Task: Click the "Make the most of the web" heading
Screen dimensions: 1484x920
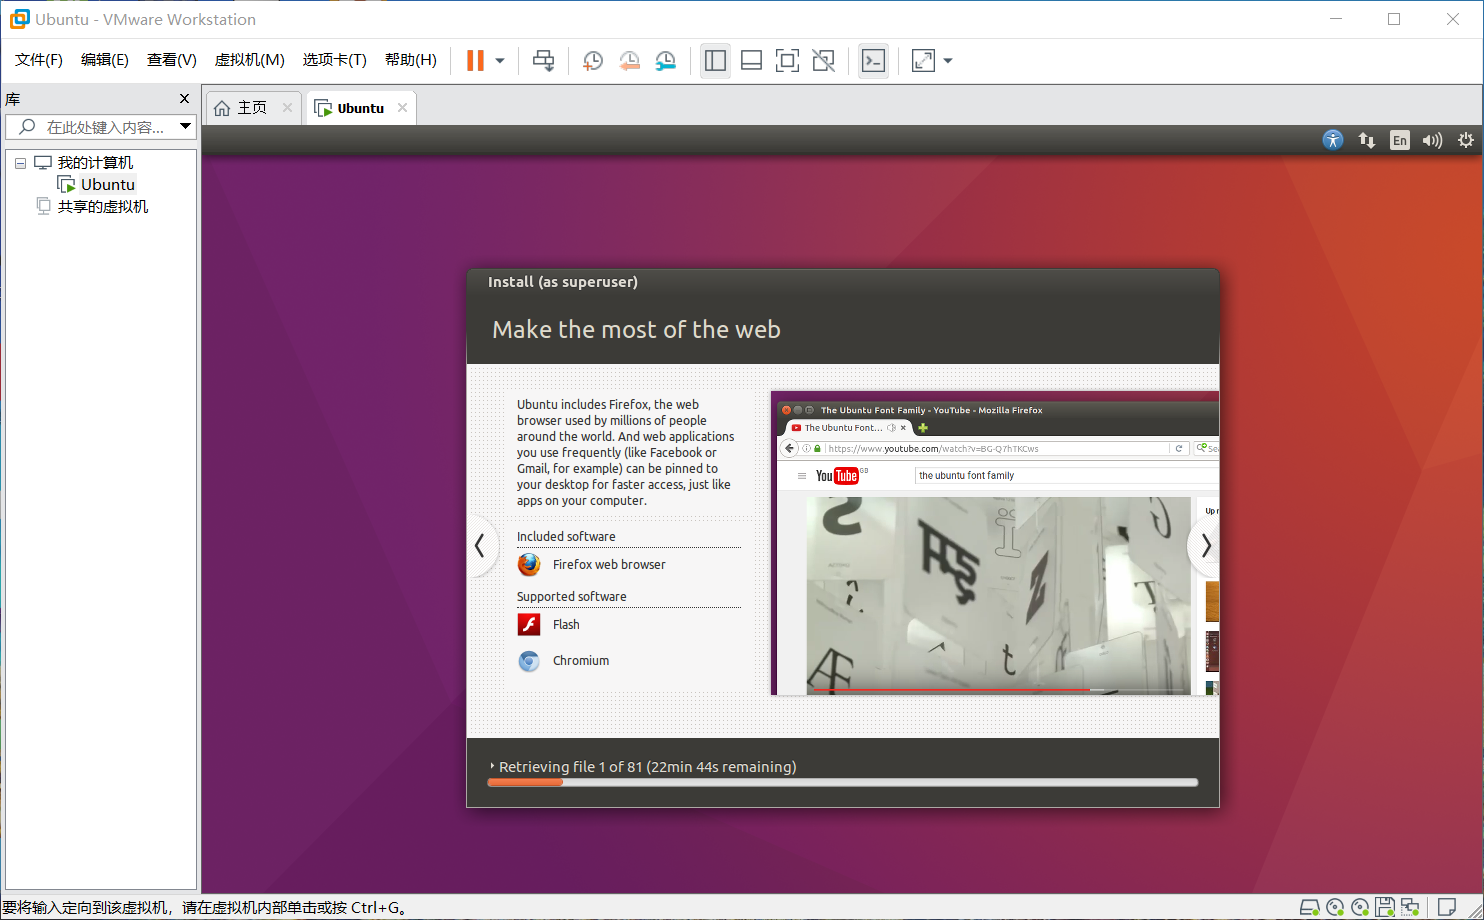Action: (x=636, y=330)
